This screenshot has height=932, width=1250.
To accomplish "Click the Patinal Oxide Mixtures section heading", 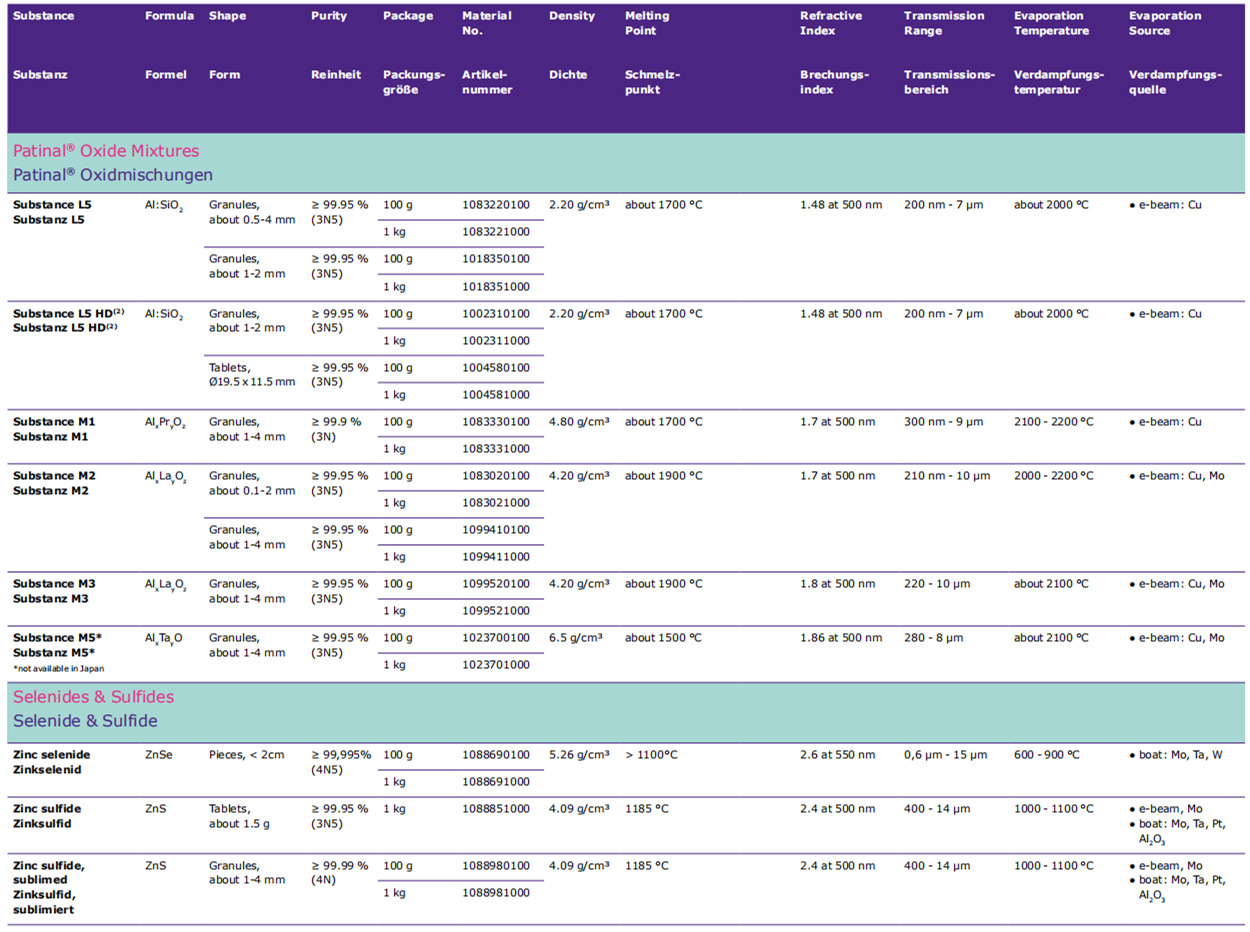I will pyautogui.click(x=105, y=151).
